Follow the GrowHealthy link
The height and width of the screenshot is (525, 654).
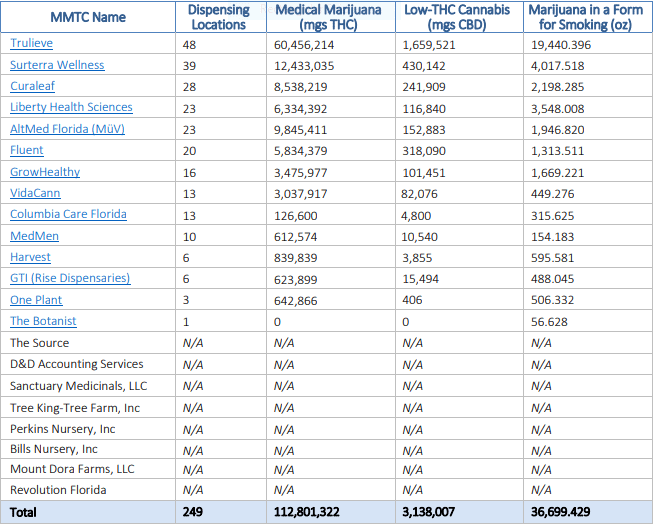pos(45,172)
